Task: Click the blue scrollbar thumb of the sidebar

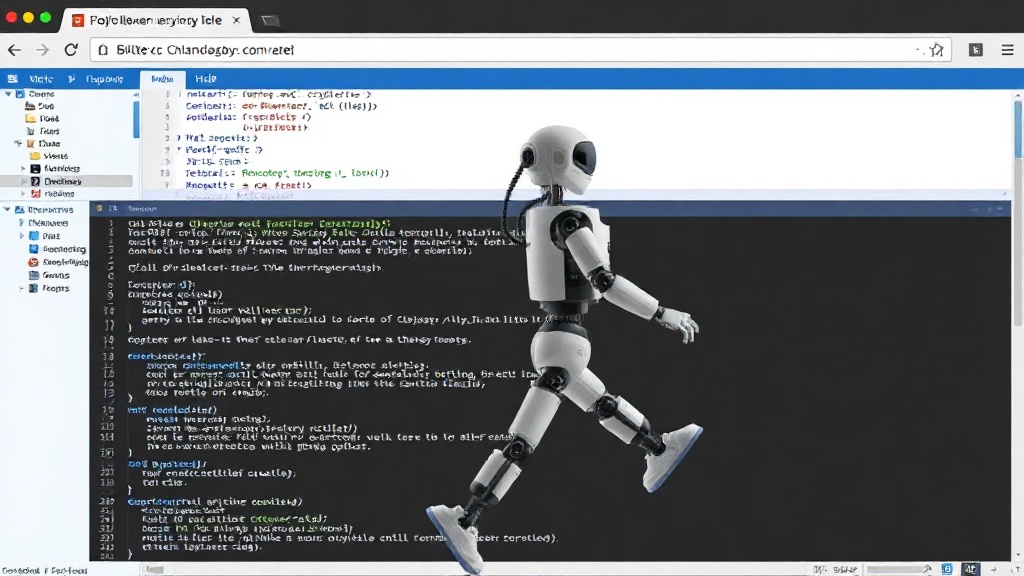Action: click(136, 118)
